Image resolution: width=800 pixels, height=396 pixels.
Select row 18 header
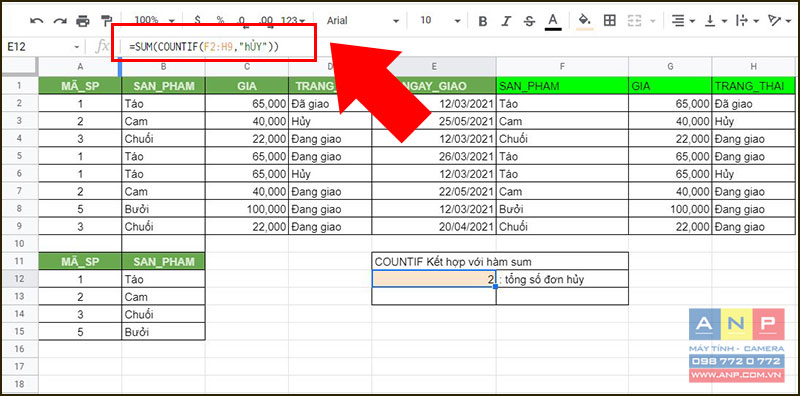(x=19, y=384)
